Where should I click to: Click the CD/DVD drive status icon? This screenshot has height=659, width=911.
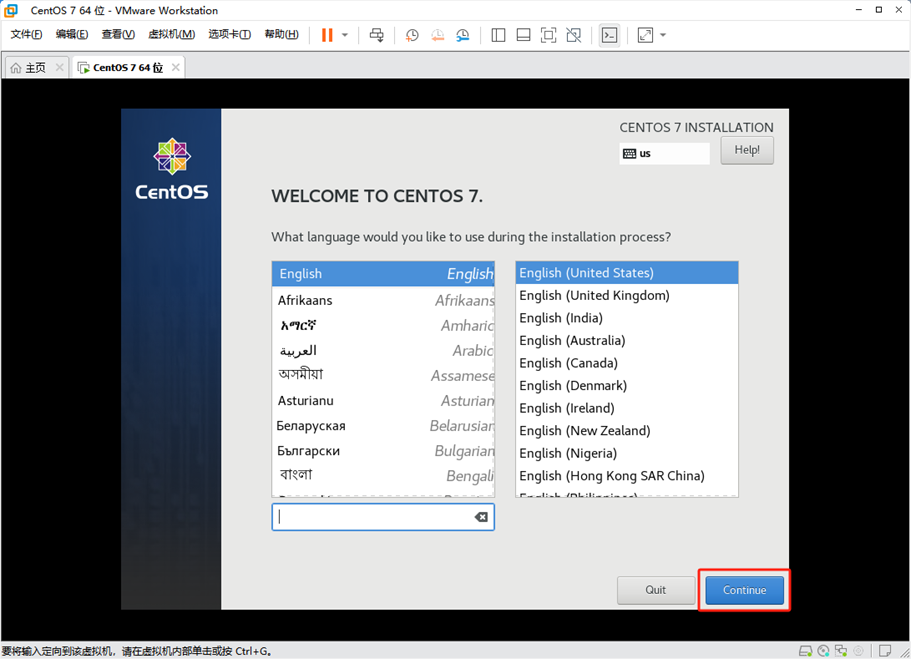pyautogui.click(x=823, y=651)
